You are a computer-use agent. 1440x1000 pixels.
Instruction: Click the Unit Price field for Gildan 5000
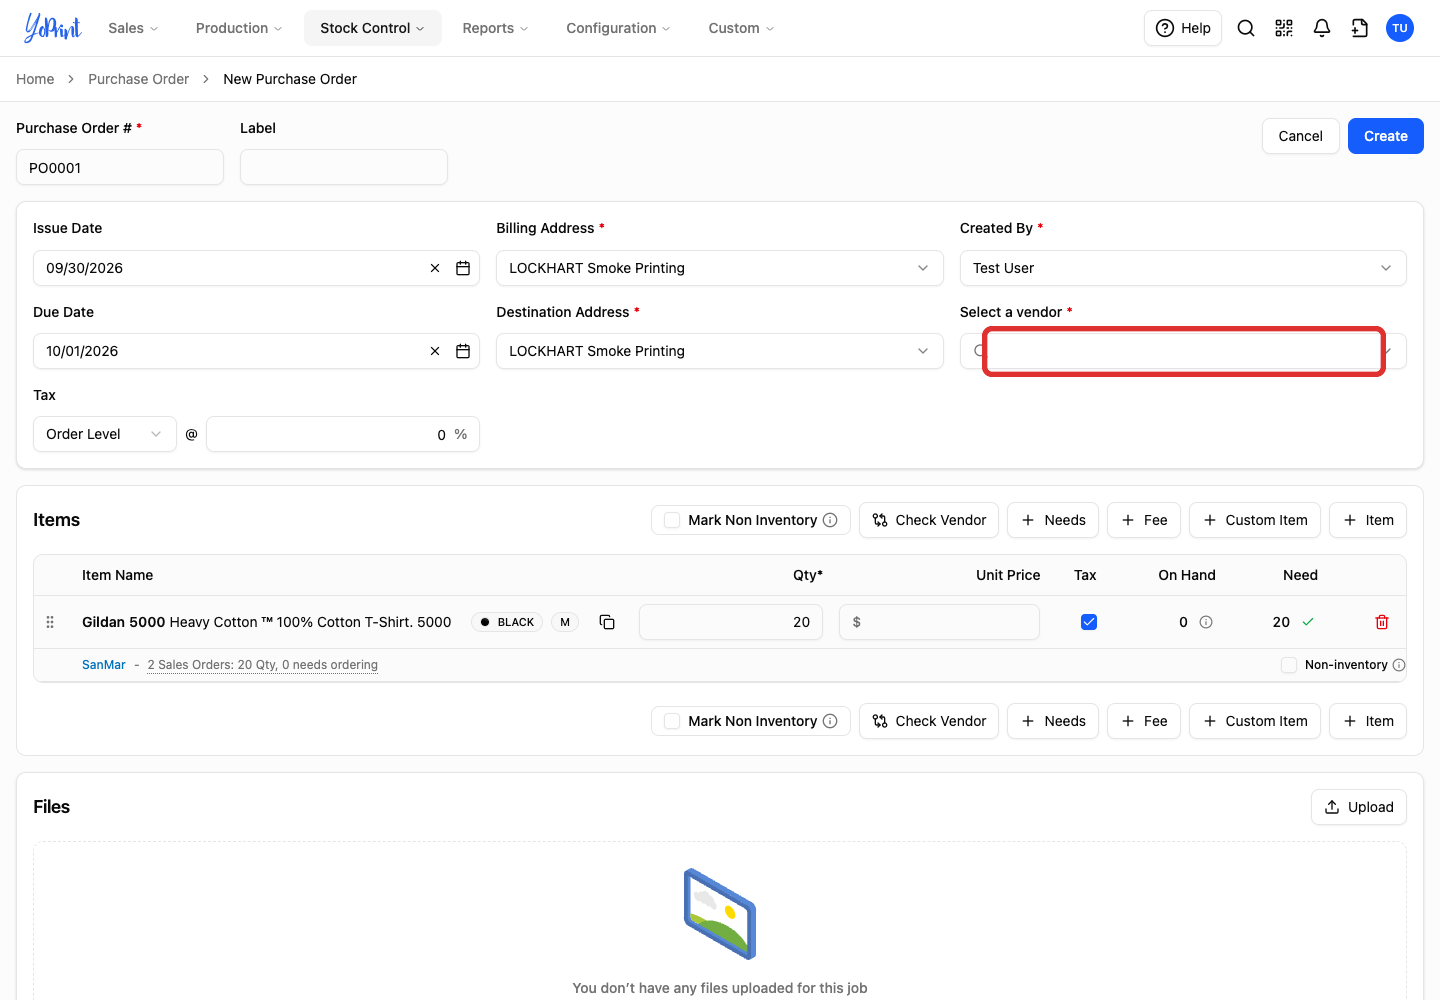click(x=939, y=622)
